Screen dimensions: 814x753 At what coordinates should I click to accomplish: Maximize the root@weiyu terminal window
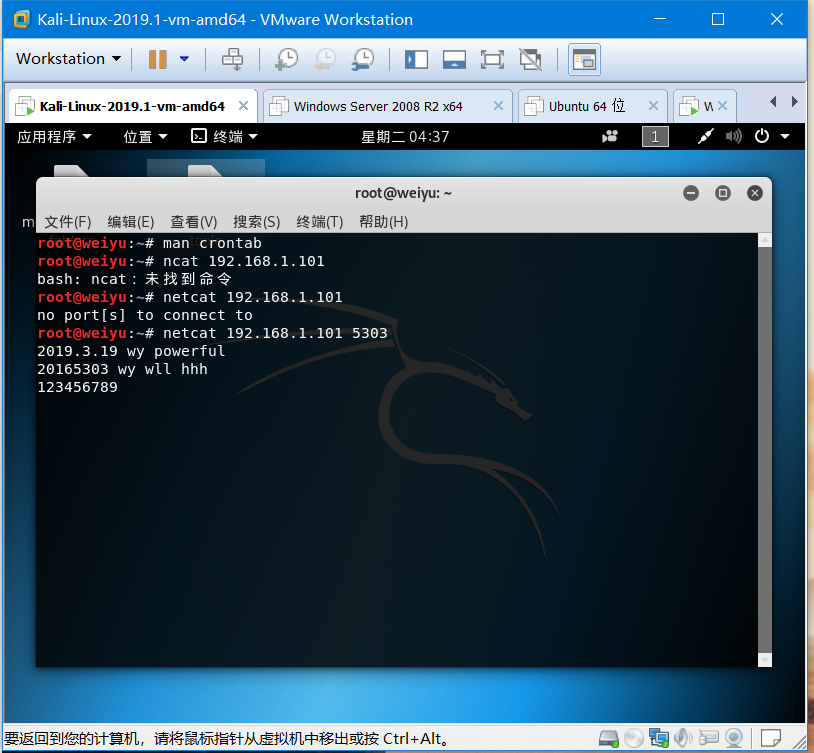click(723, 193)
